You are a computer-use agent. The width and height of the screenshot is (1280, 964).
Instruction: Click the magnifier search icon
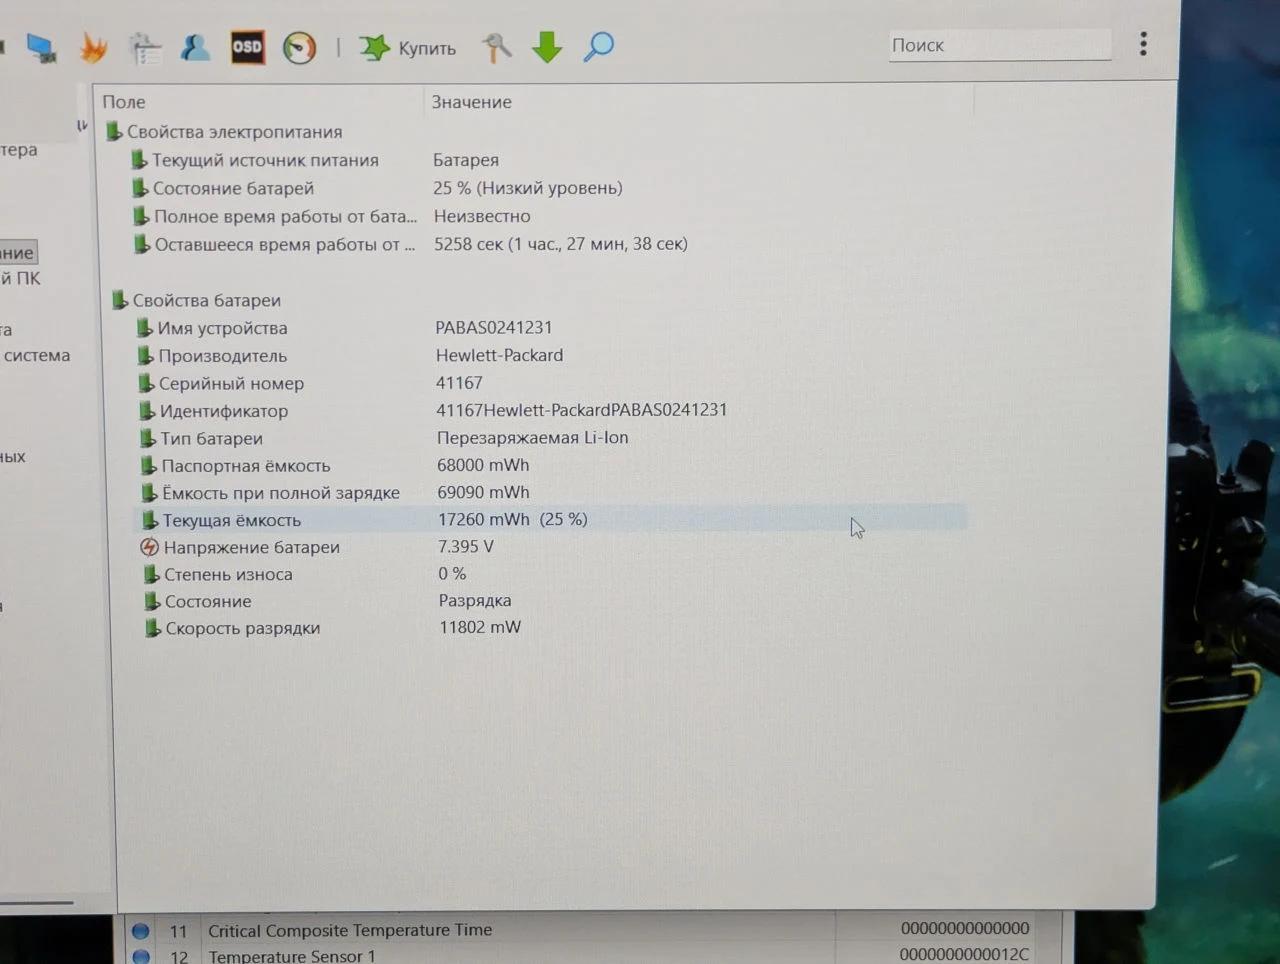[598, 46]
